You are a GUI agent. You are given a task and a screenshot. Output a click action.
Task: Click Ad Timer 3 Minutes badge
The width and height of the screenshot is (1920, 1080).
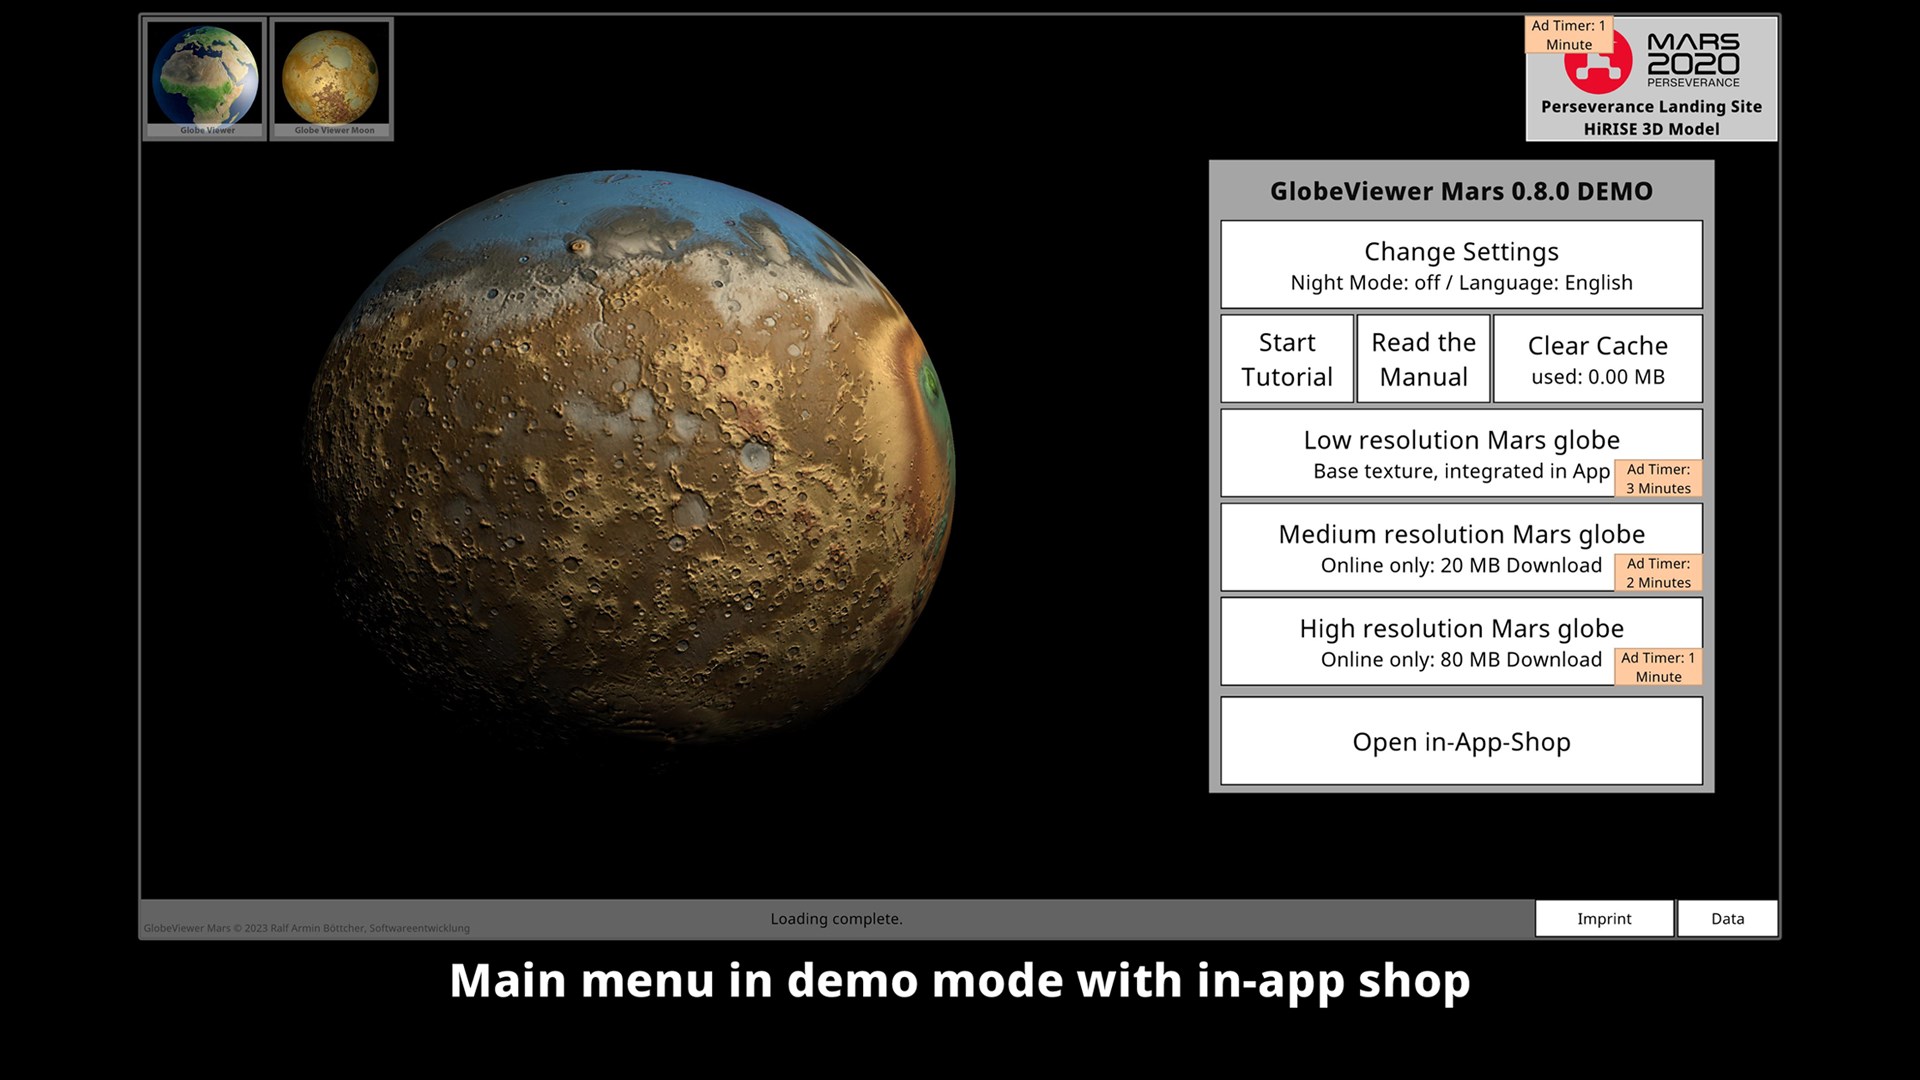coord(1657,479)
